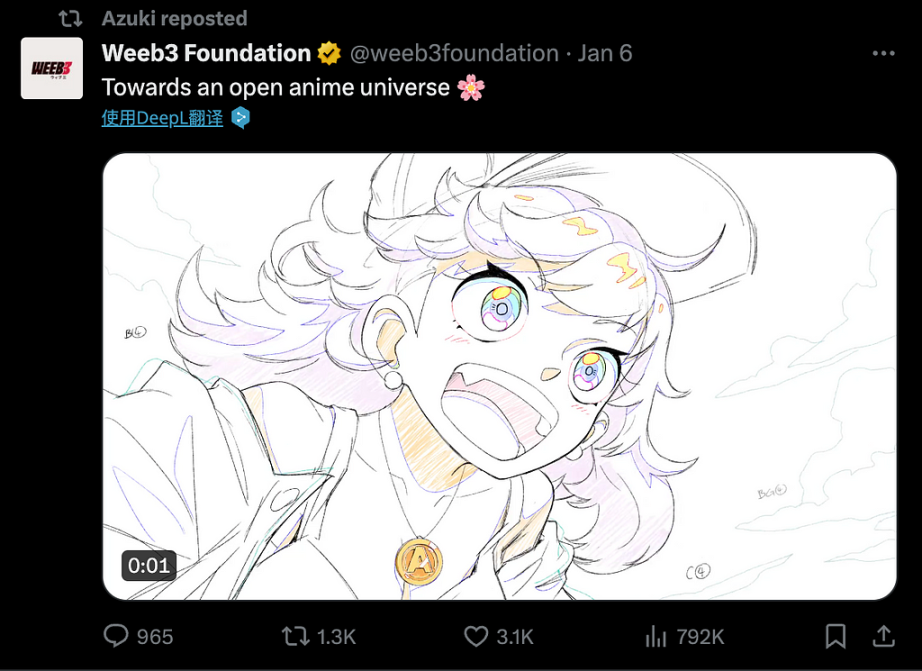Translate the post using the DeepL link
This screenshot has width=922, height=671.
(x=162, y=118)
